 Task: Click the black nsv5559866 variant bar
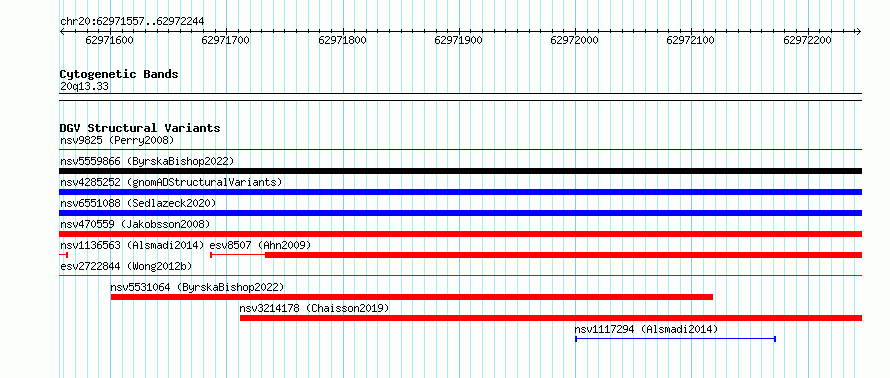click(460, 171)
